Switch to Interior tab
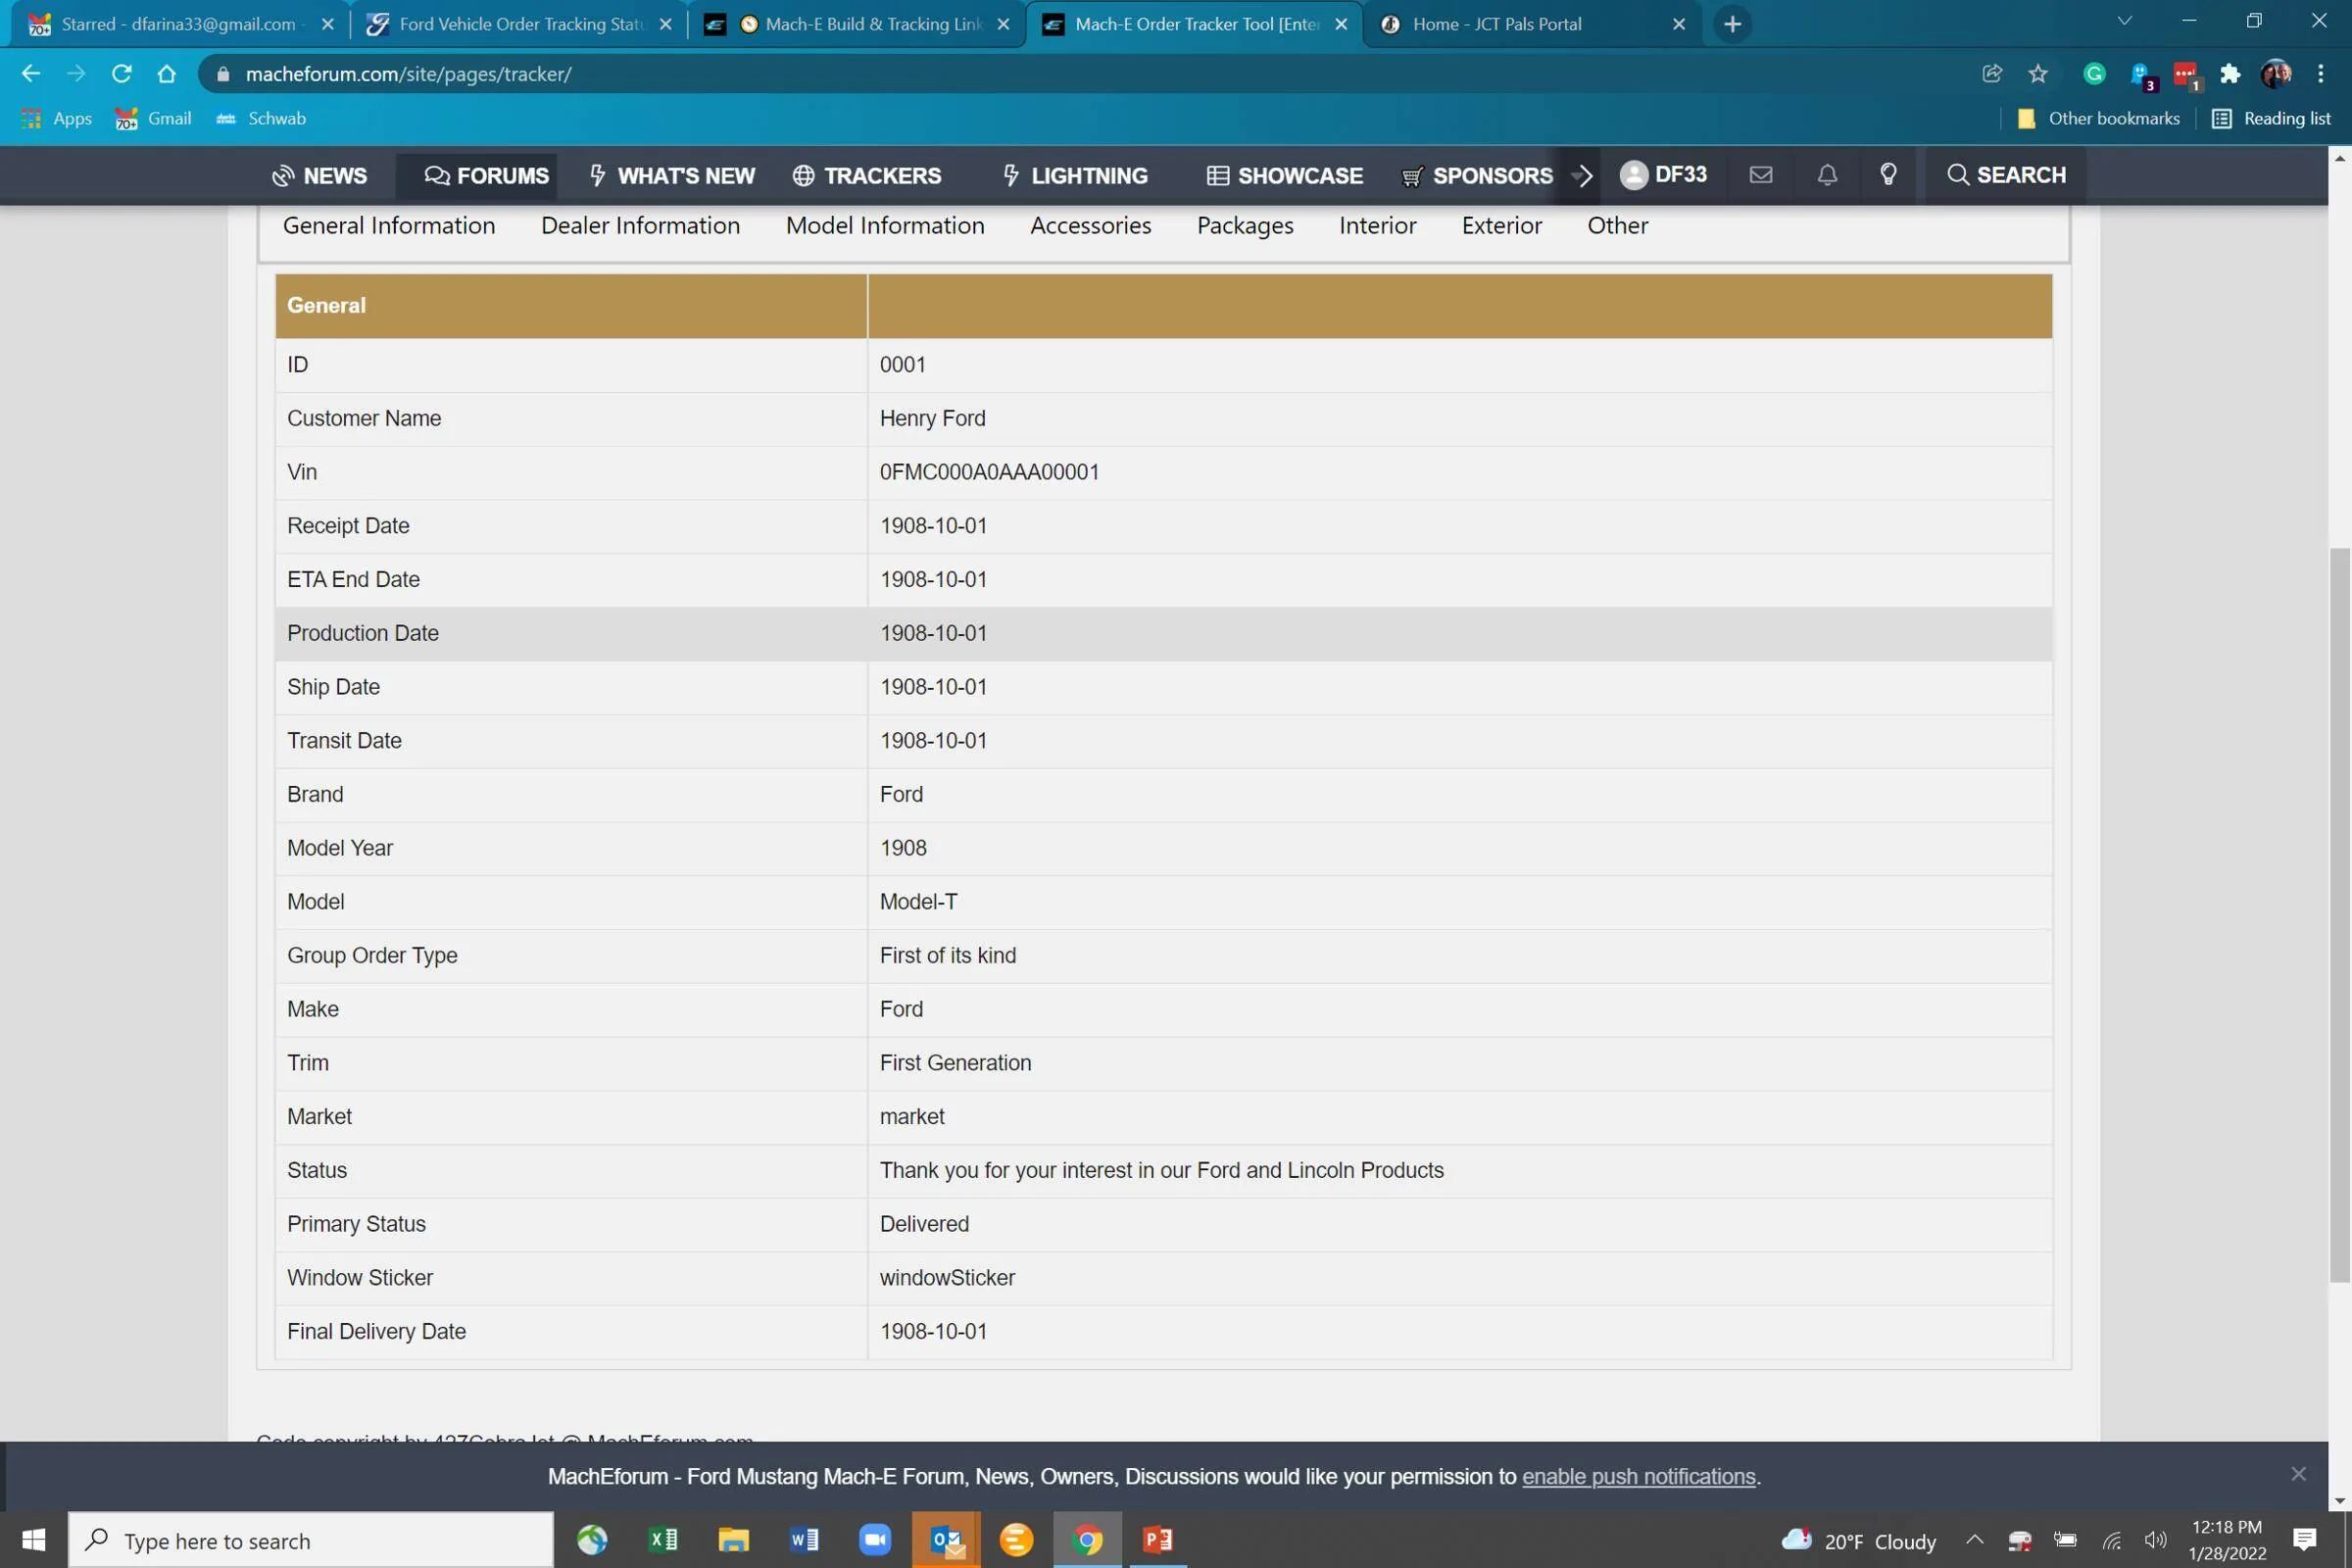 click(1377, 226)
